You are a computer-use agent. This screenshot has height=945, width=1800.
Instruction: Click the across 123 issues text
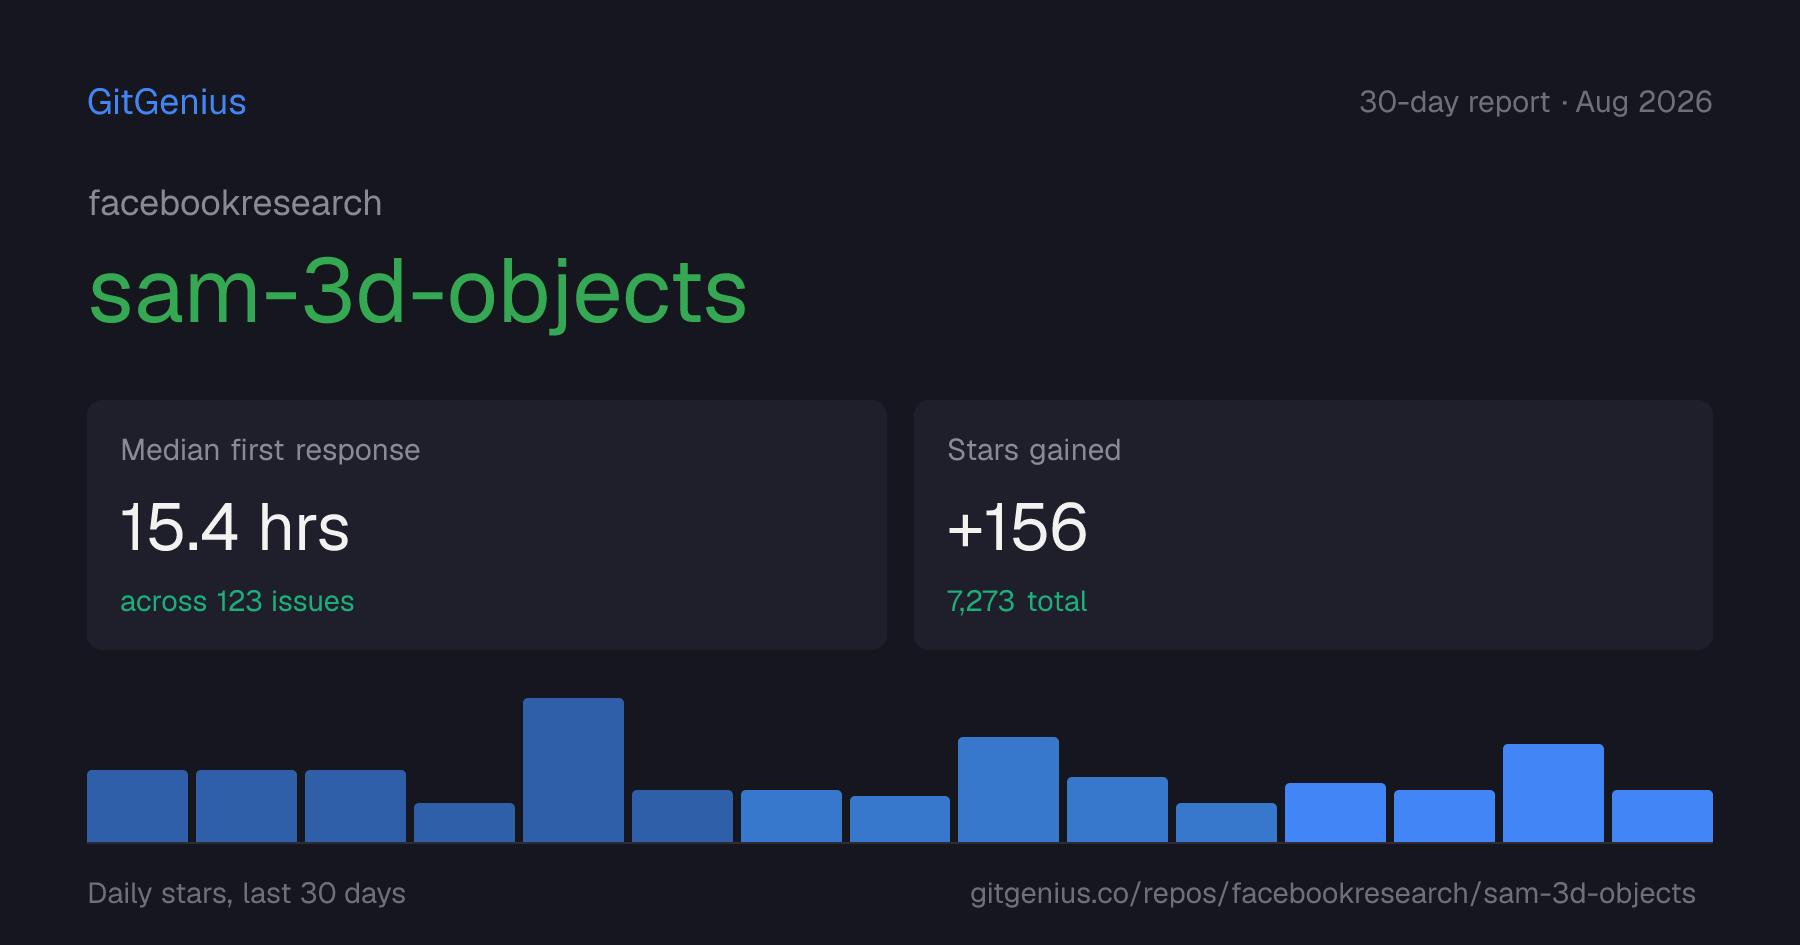[237, 601]
